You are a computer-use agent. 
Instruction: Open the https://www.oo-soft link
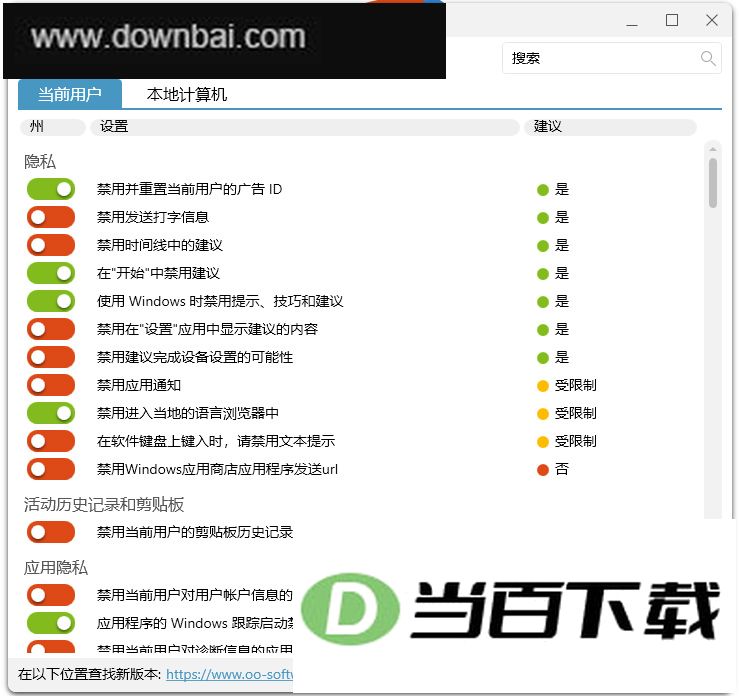230,674
